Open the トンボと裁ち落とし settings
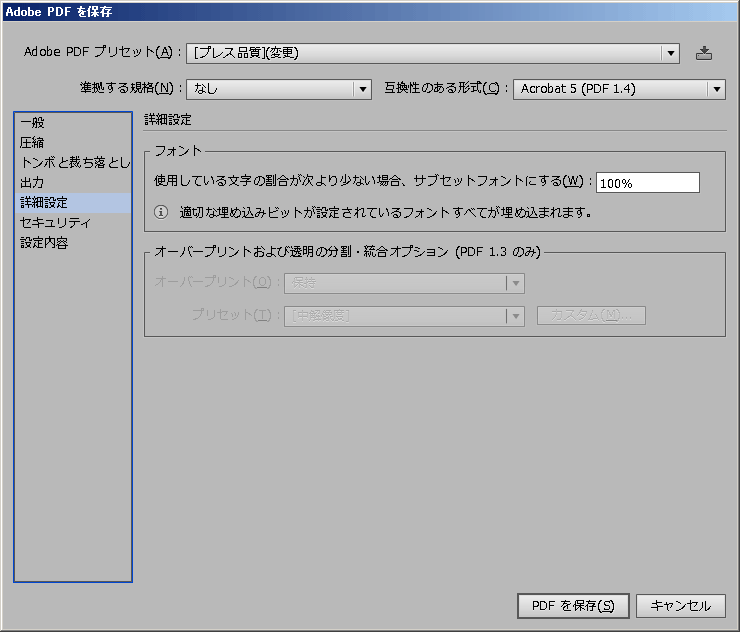The width and height of the screenshot is (740, 632). coord(74,162)
